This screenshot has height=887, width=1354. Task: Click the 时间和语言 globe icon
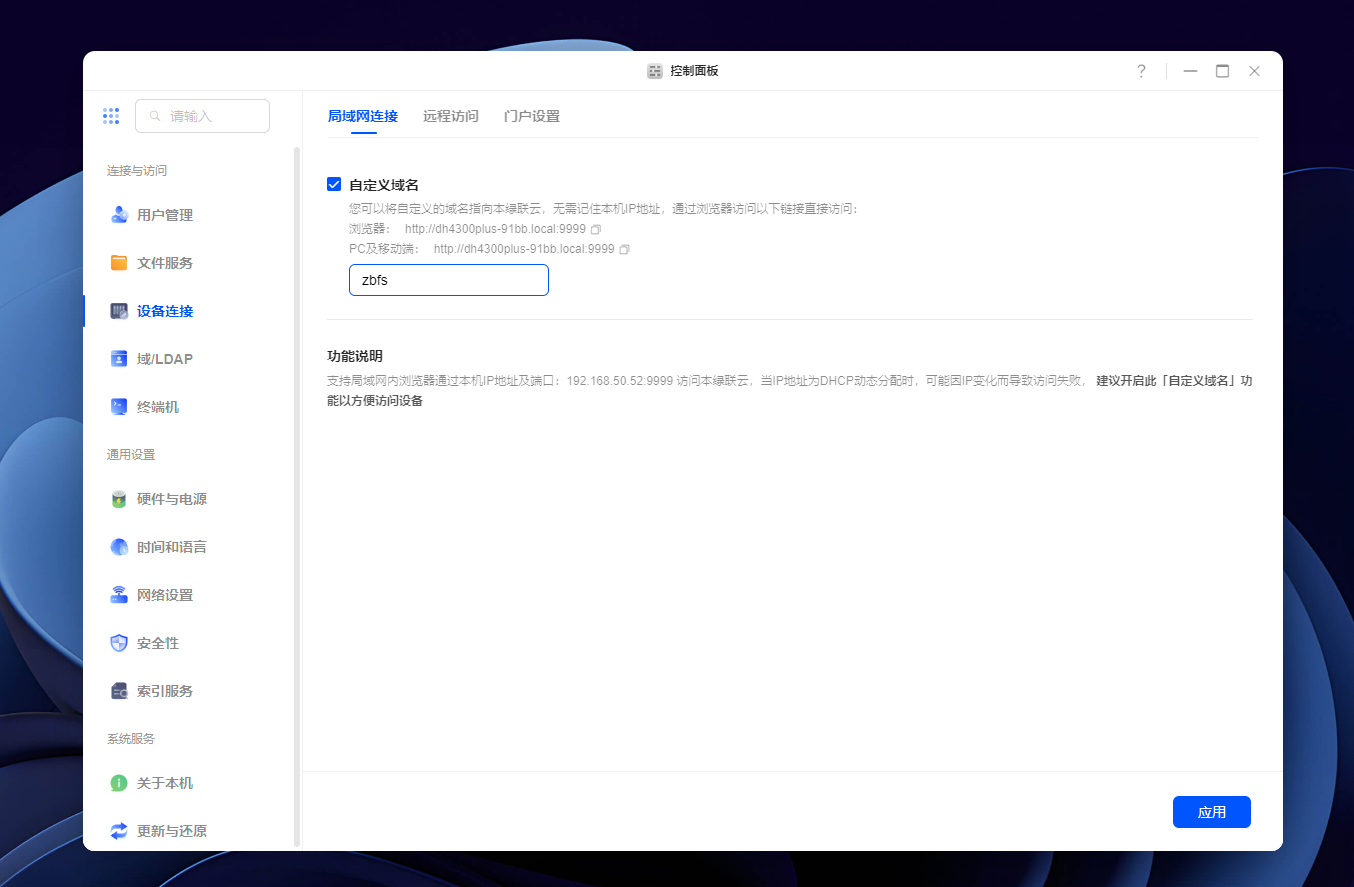(119, 547)
